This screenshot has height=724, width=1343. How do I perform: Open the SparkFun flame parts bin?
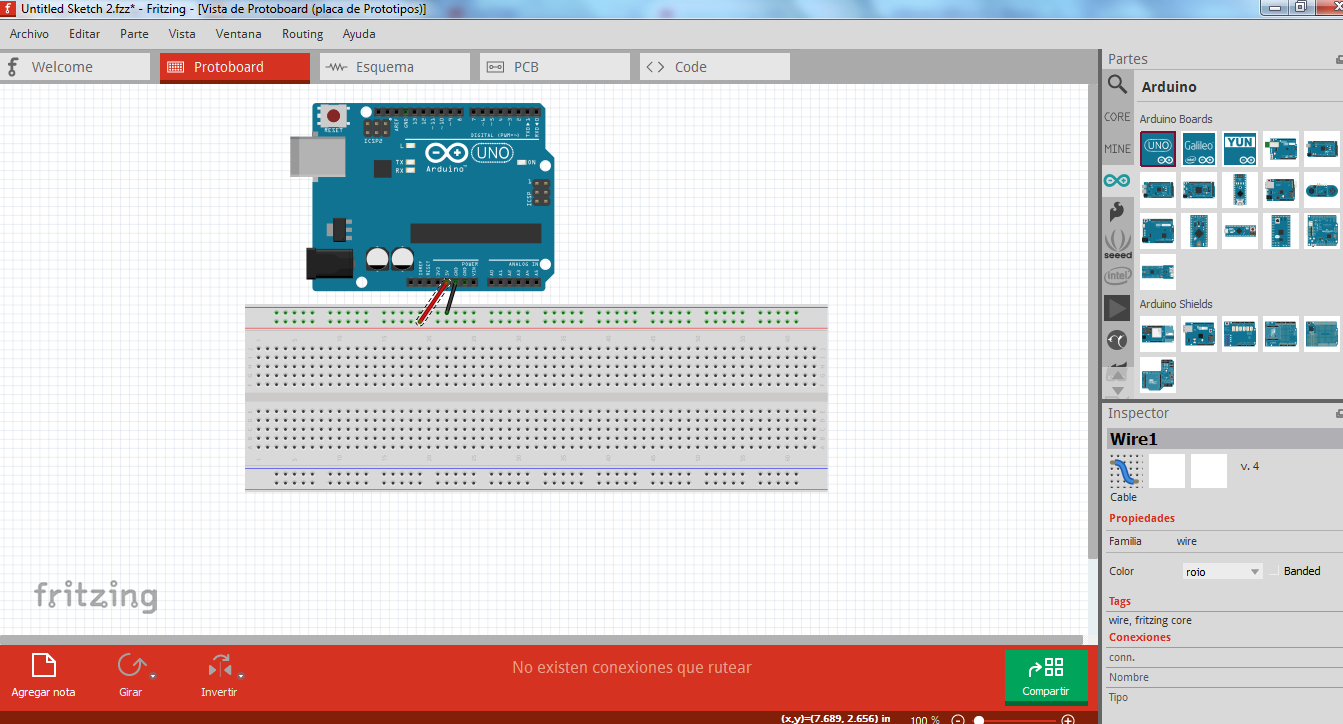coord(1117,211)
